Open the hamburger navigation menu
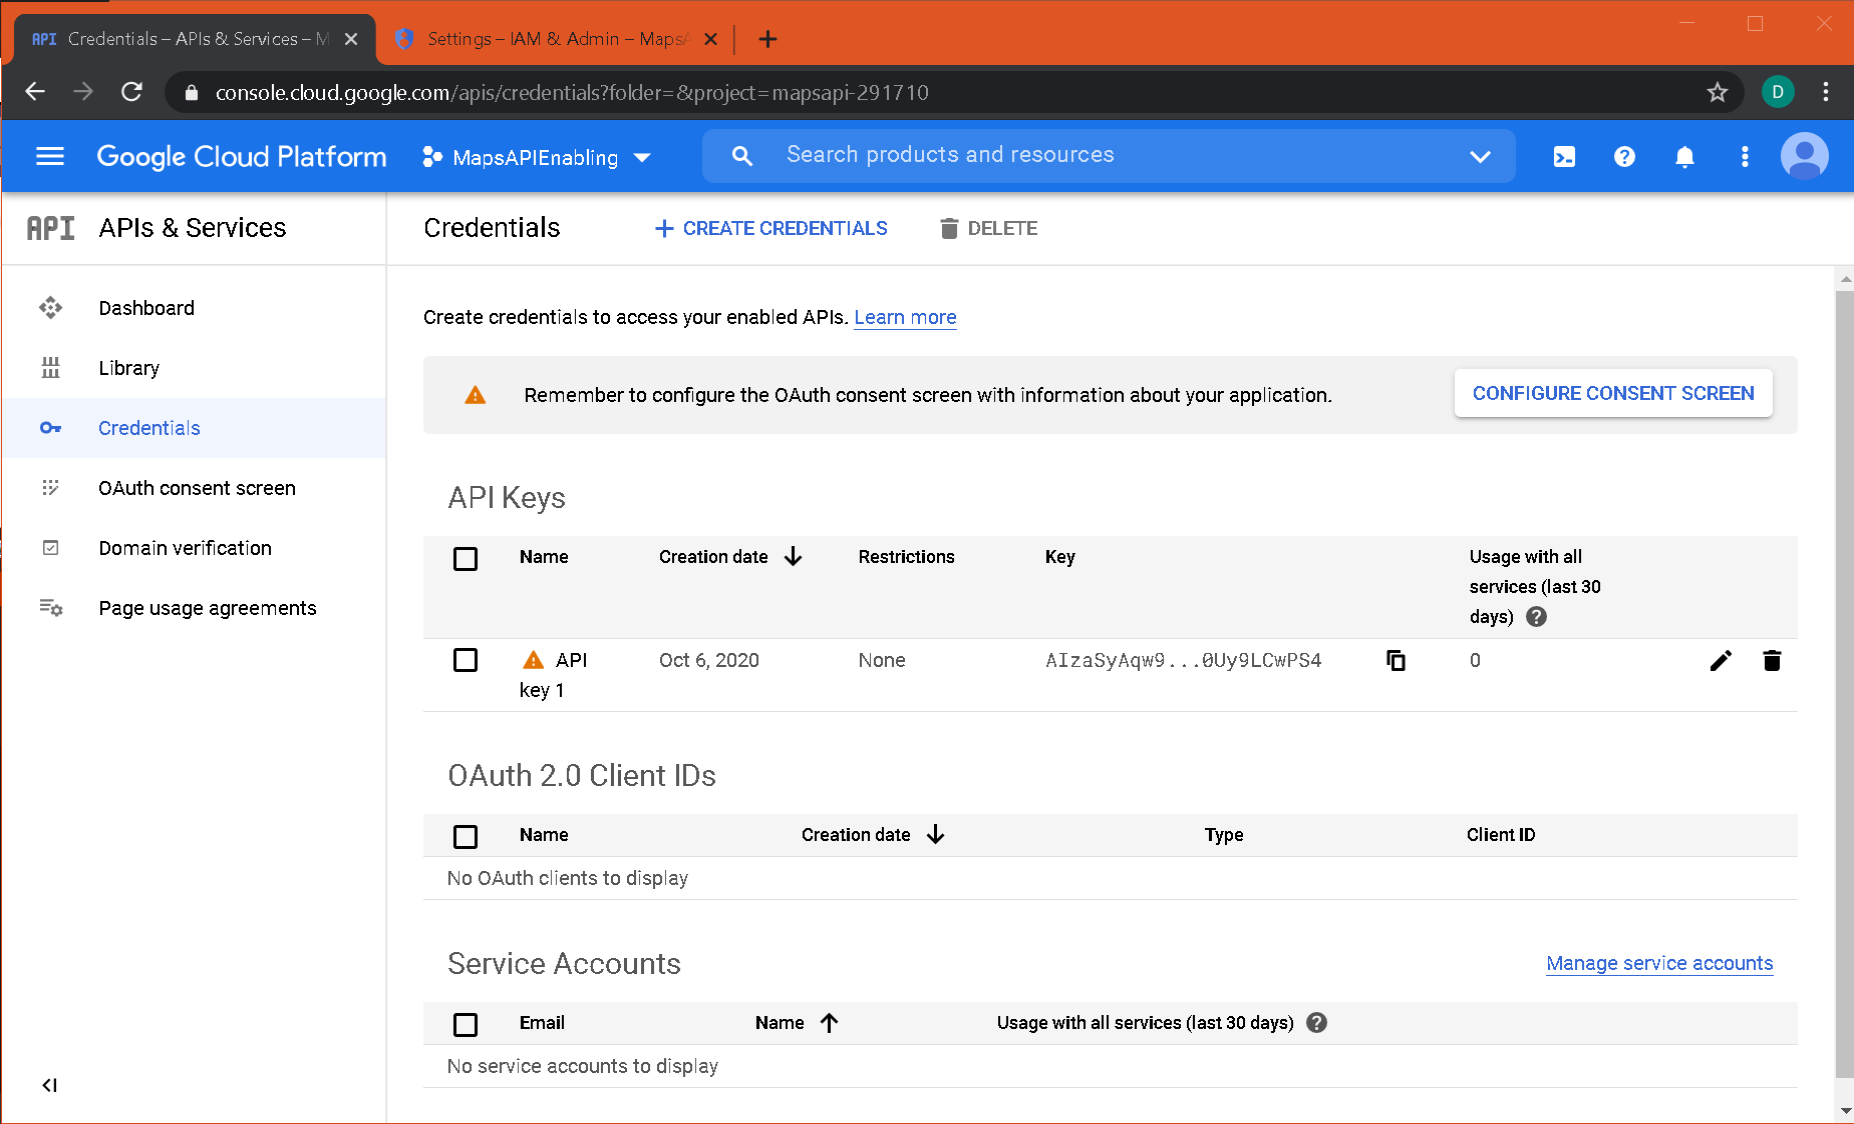Viewport: 1854px width, 1124px height. click(x=50, y=157)
